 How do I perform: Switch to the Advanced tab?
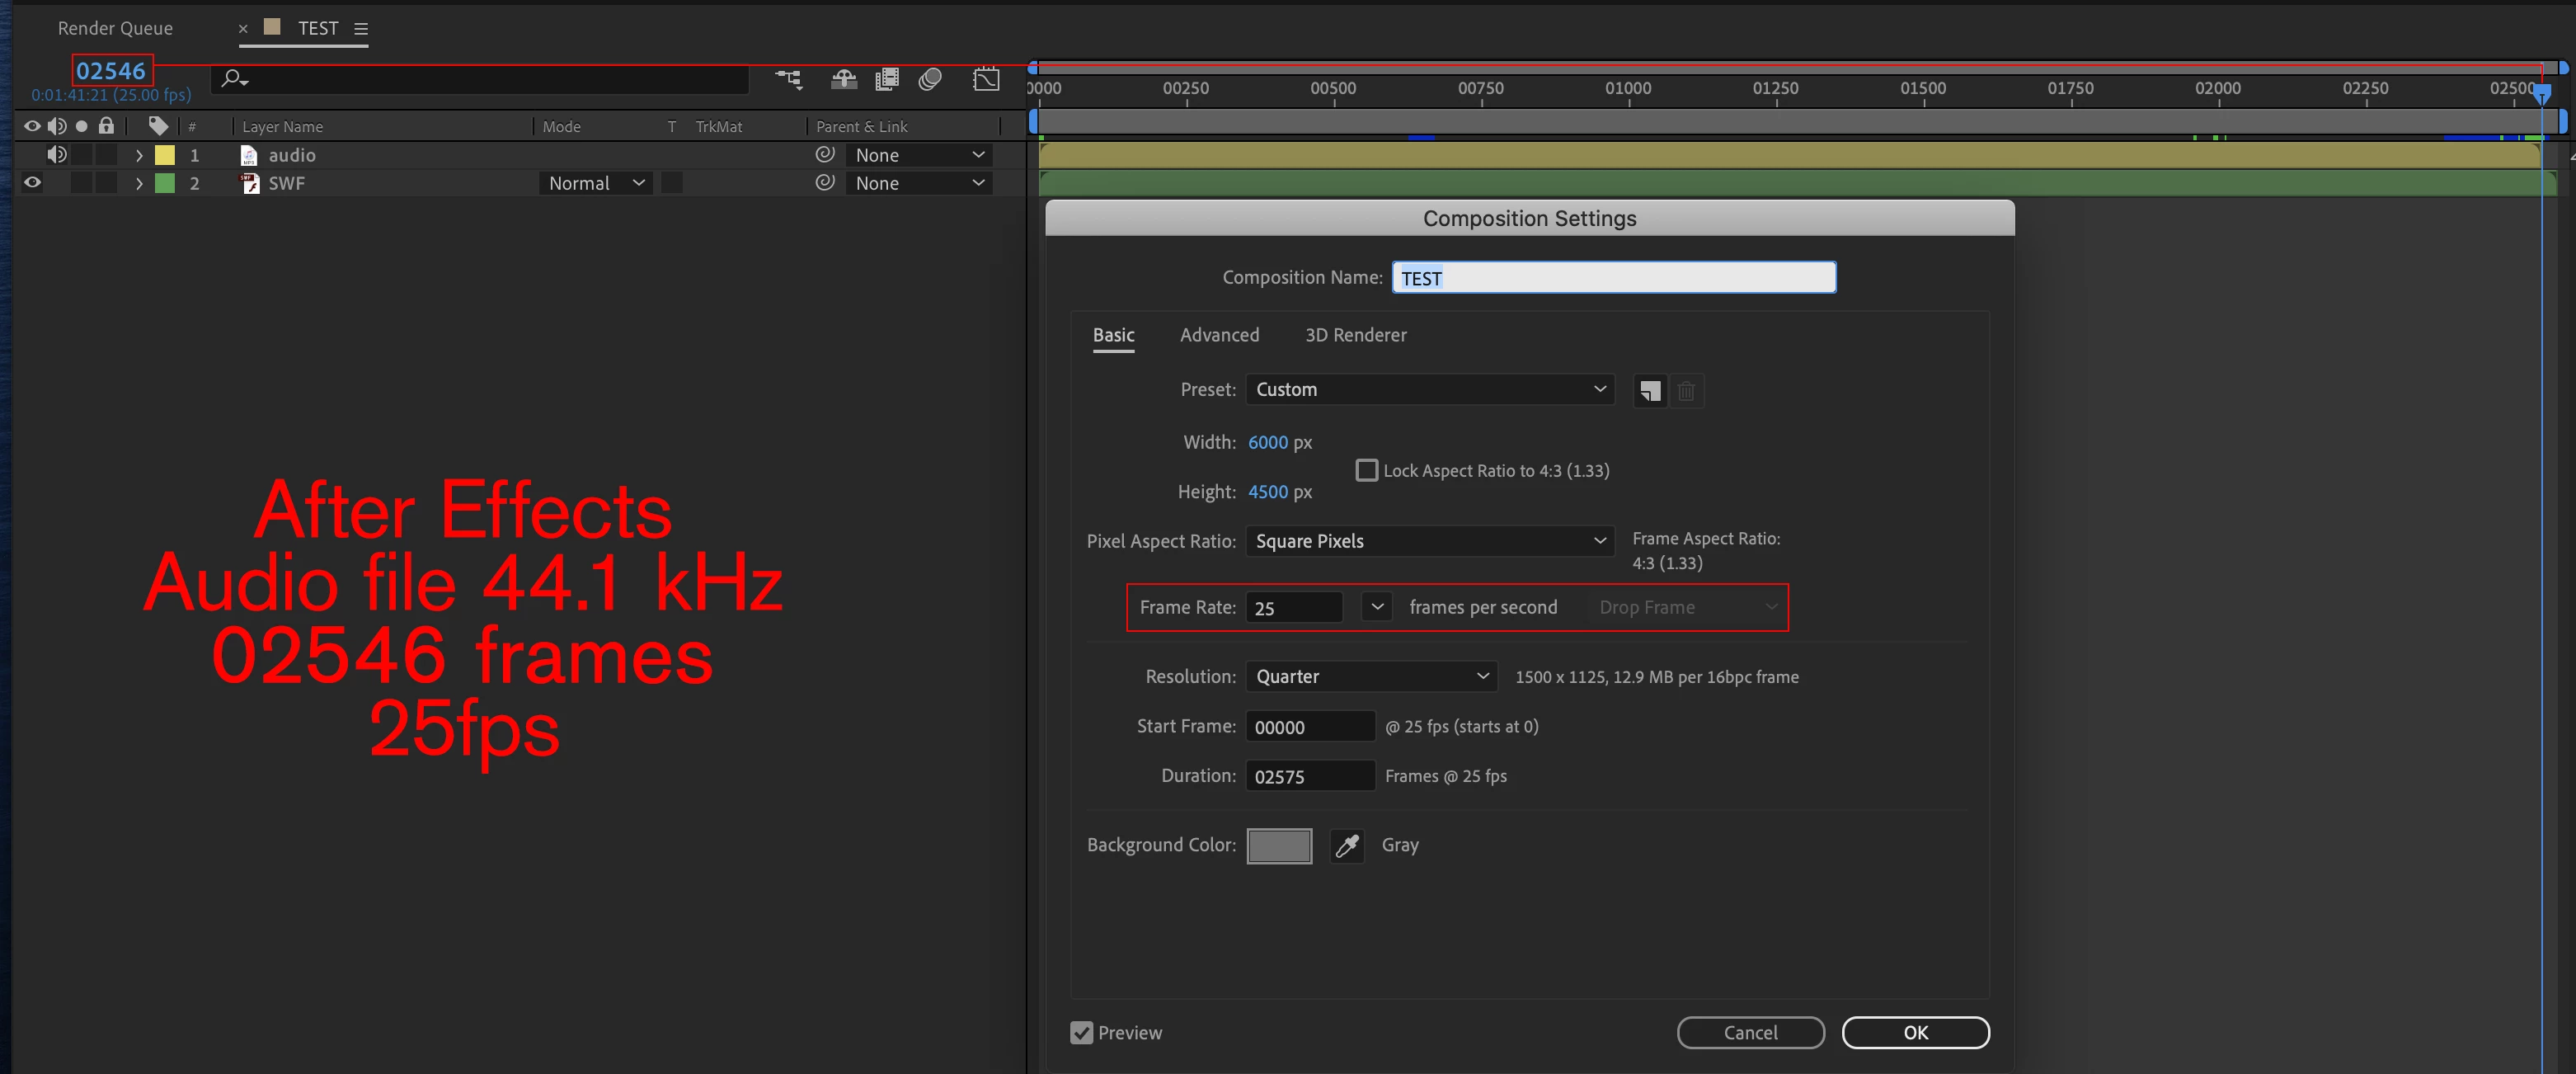1219,335
